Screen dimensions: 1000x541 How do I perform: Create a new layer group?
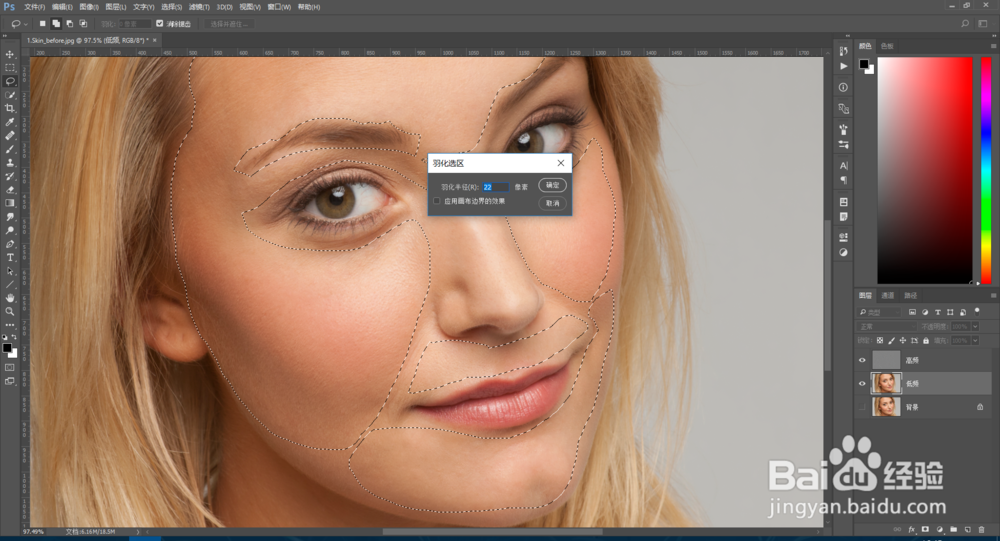click(x=953, y=530)
